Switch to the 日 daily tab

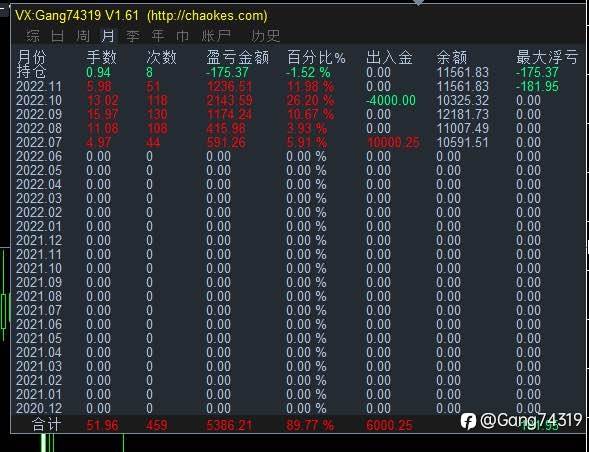[x=57, y=36]
